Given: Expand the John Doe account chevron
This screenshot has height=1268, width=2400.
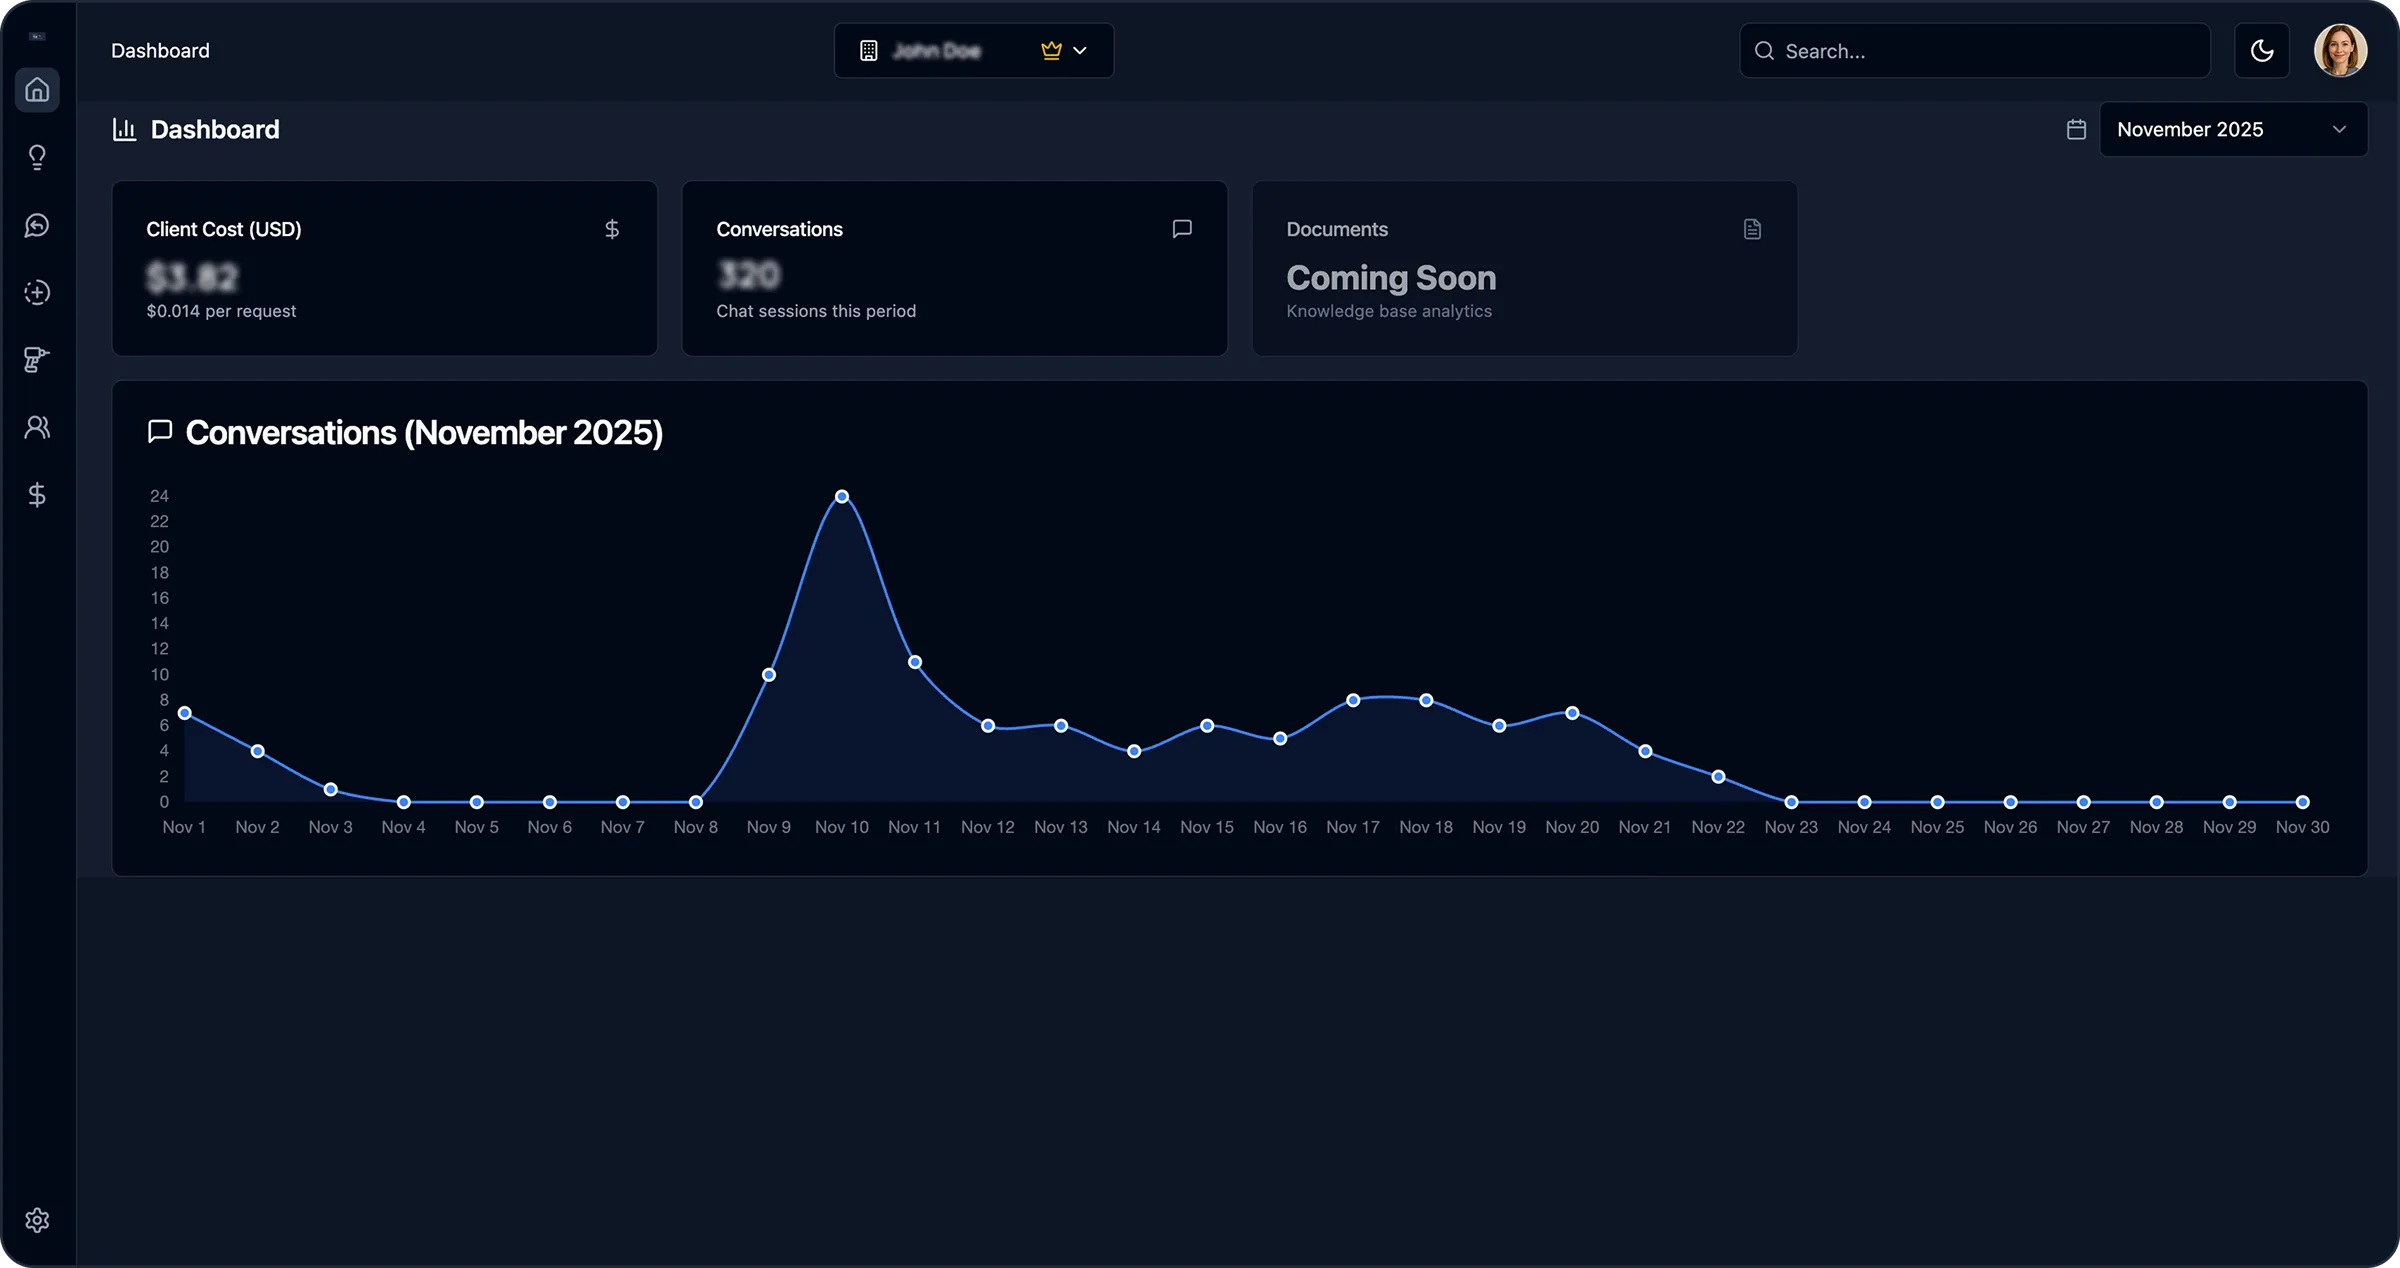Looking at the screenshot, I should click(x=1080, y=50).
